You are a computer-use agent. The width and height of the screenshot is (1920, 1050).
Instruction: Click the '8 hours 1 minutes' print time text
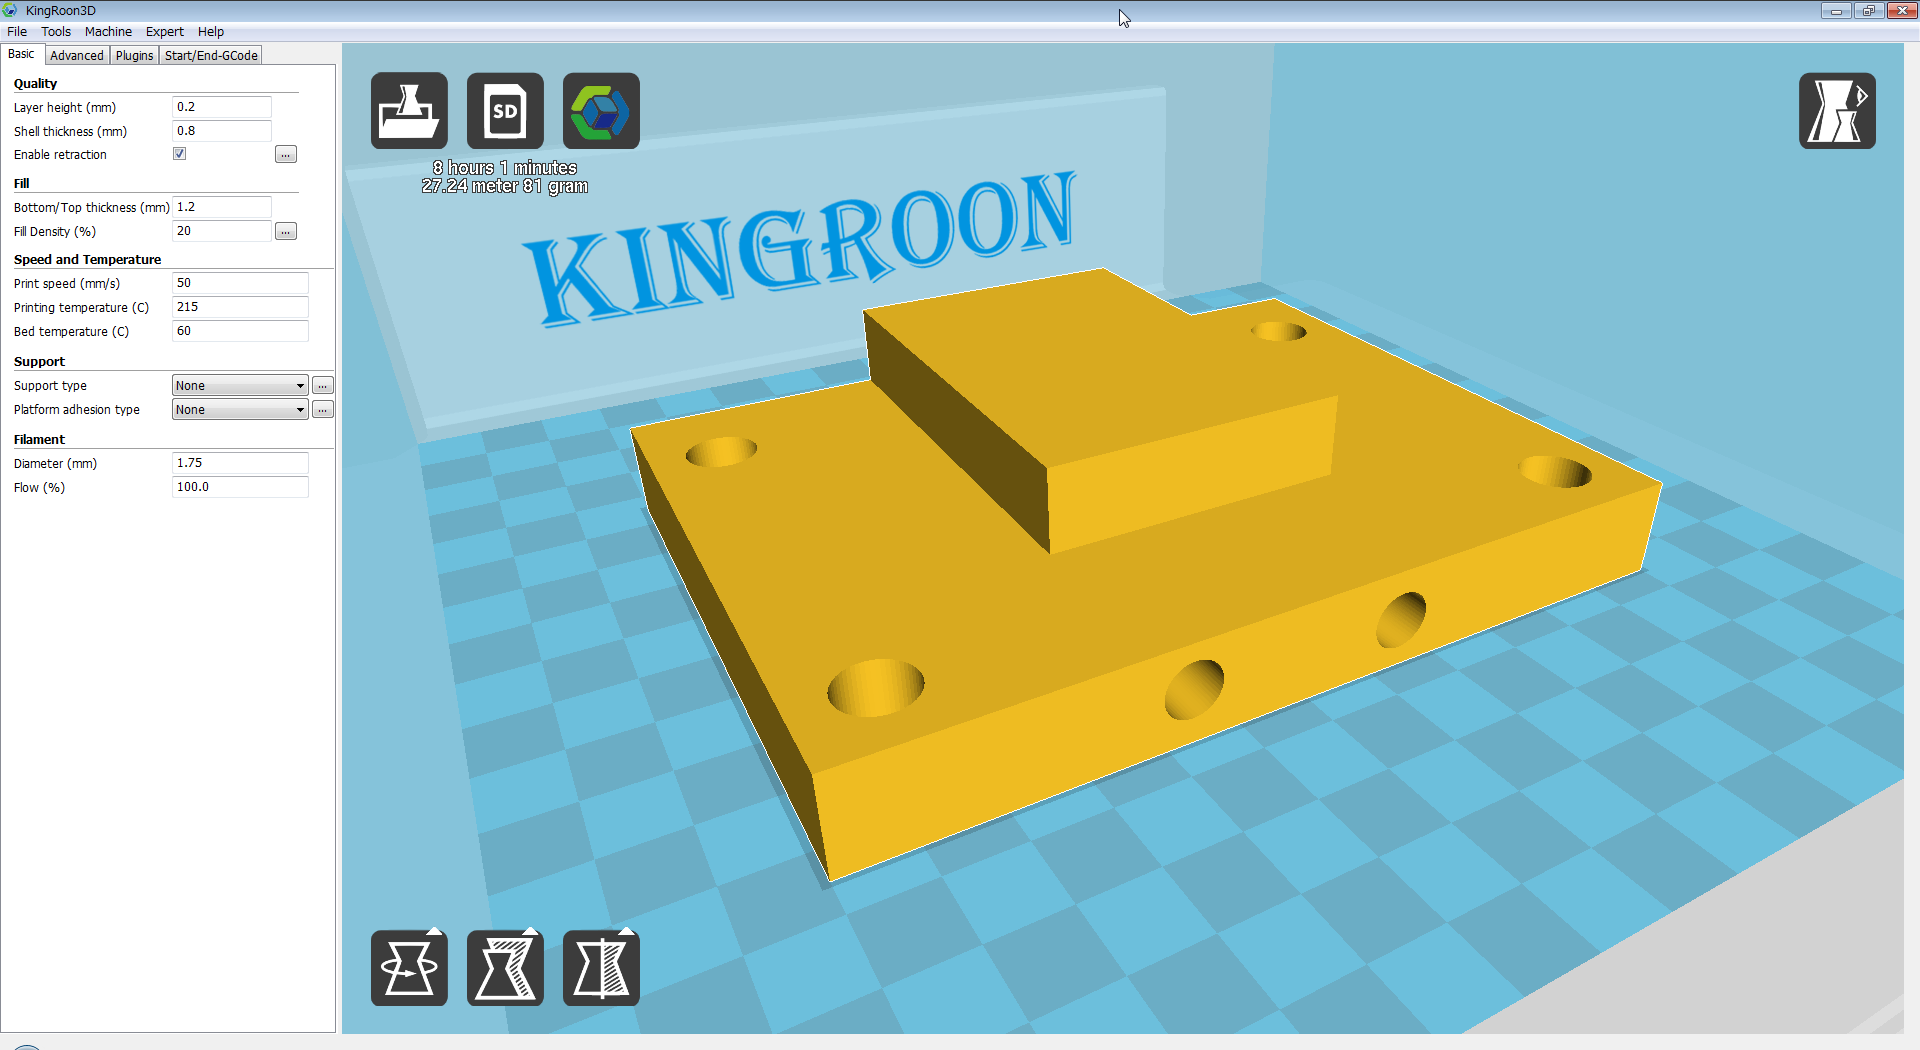tap(505, 168)
